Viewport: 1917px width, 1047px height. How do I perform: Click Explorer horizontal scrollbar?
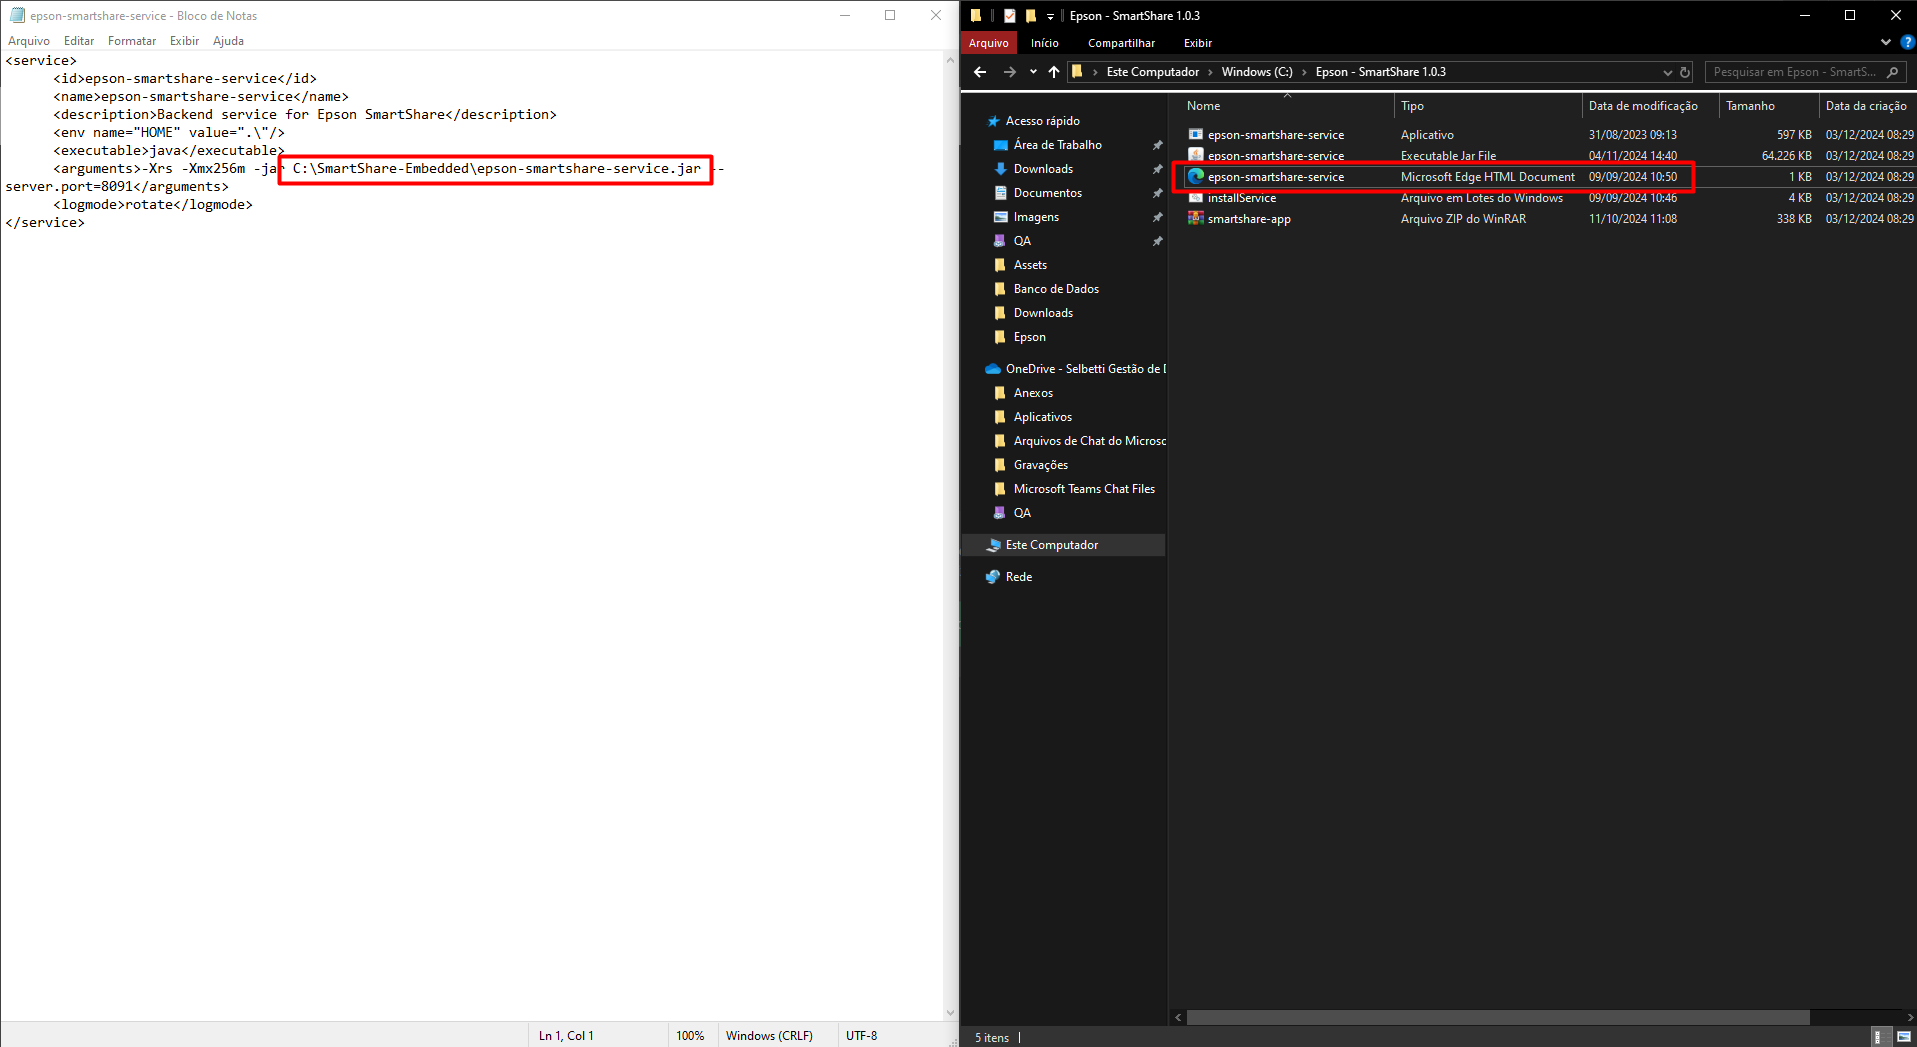[1497, 1017]
